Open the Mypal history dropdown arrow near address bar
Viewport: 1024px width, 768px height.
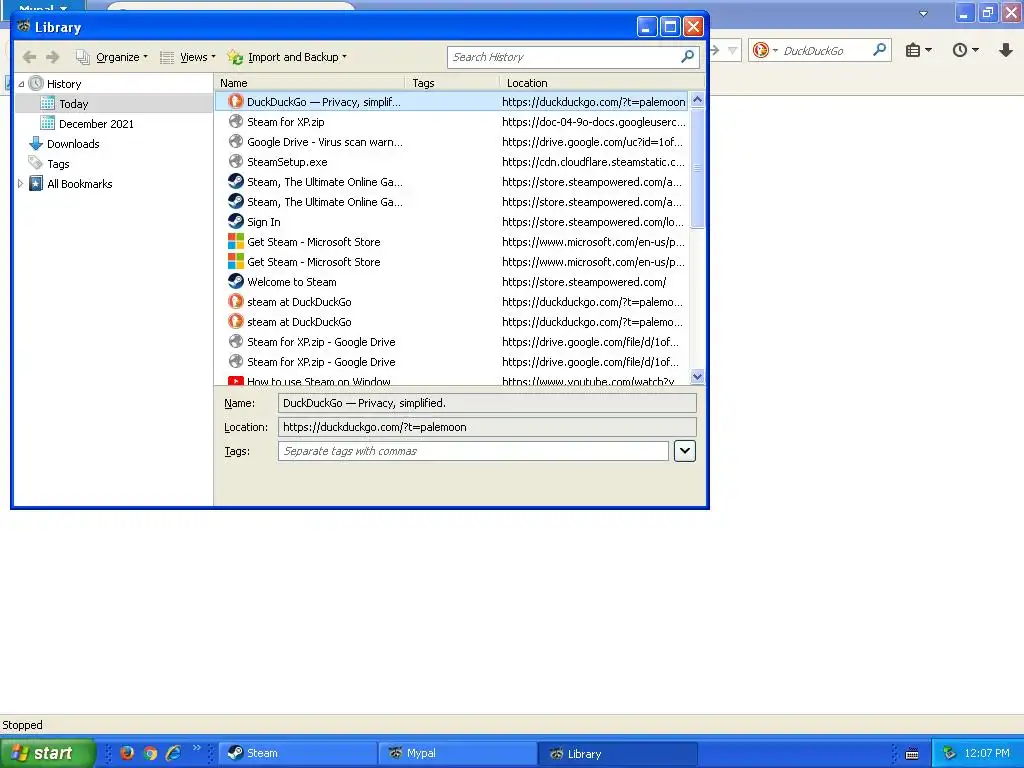pyautogui.click(x=732, y=50)
